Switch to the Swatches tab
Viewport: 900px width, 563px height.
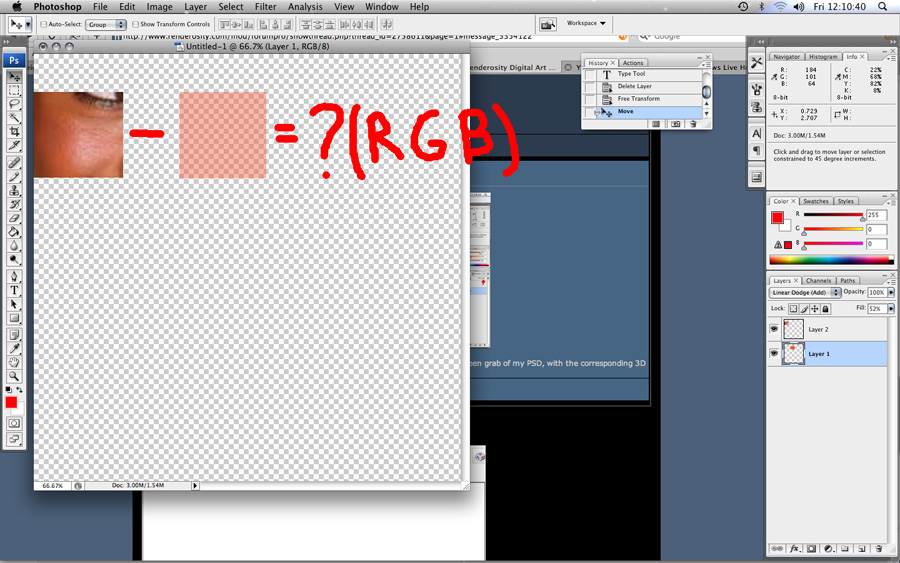[816, 201]
